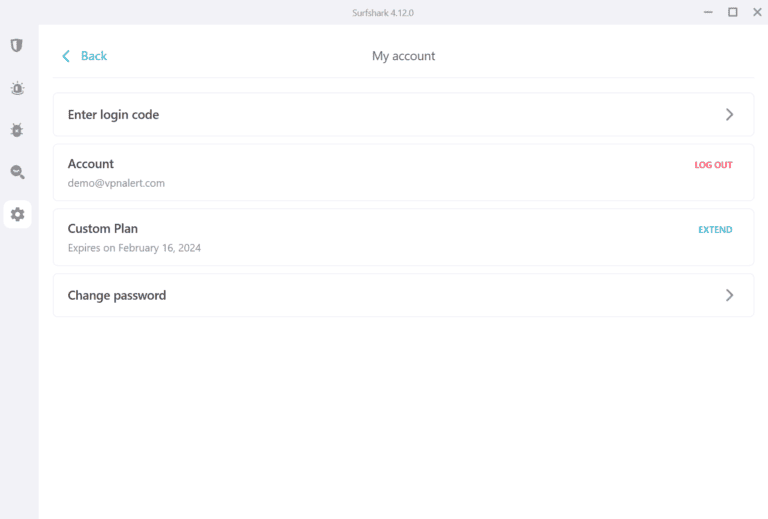Maximize the Surfshark window

732,12
